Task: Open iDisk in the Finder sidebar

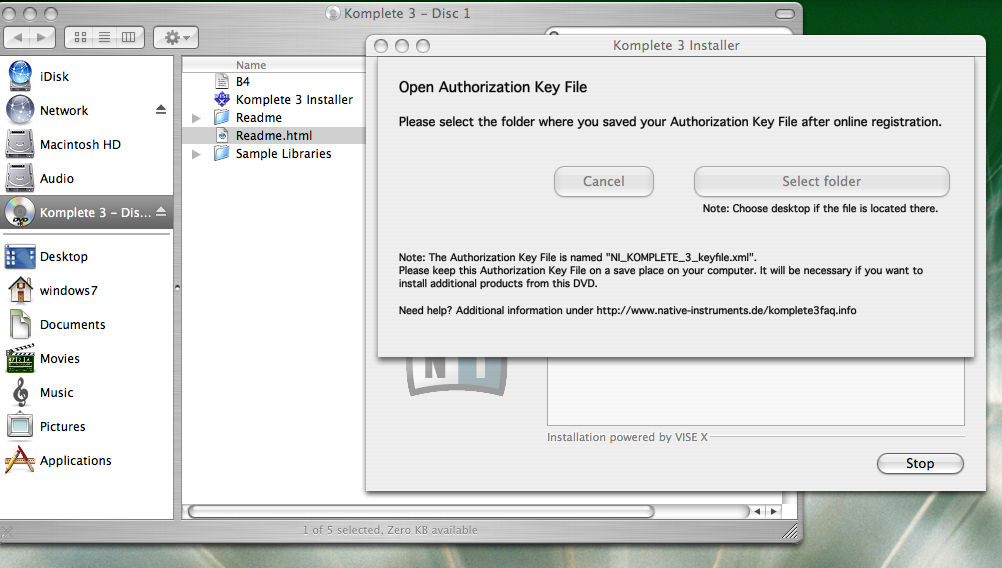Action: (x=54, y=77)
